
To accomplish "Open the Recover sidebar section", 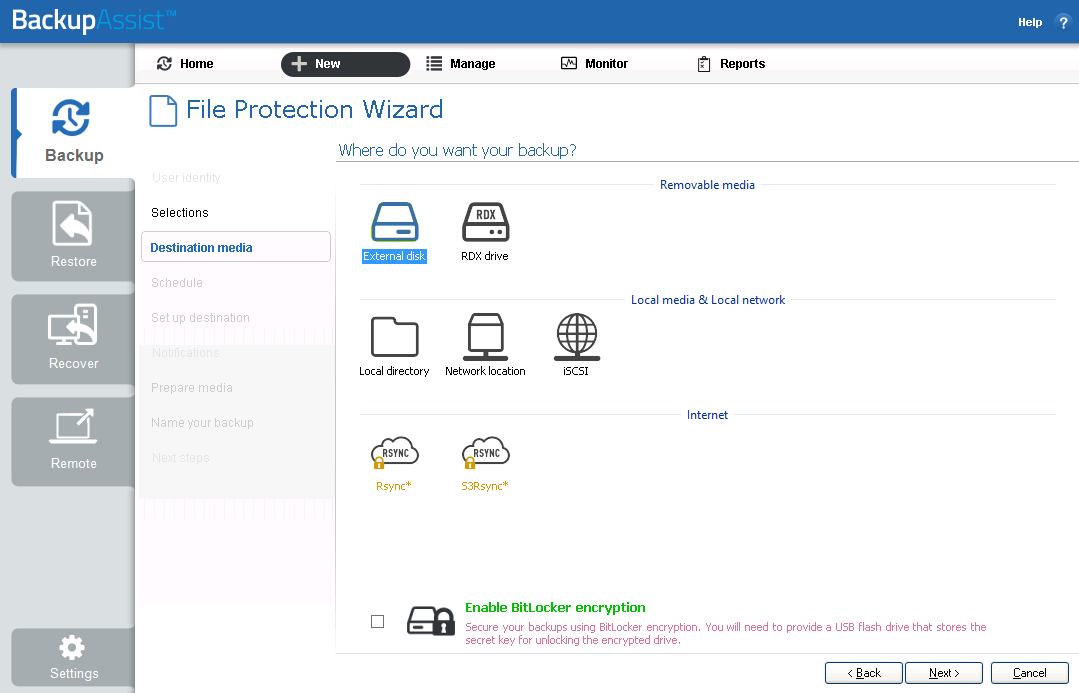I will point(74,339).
